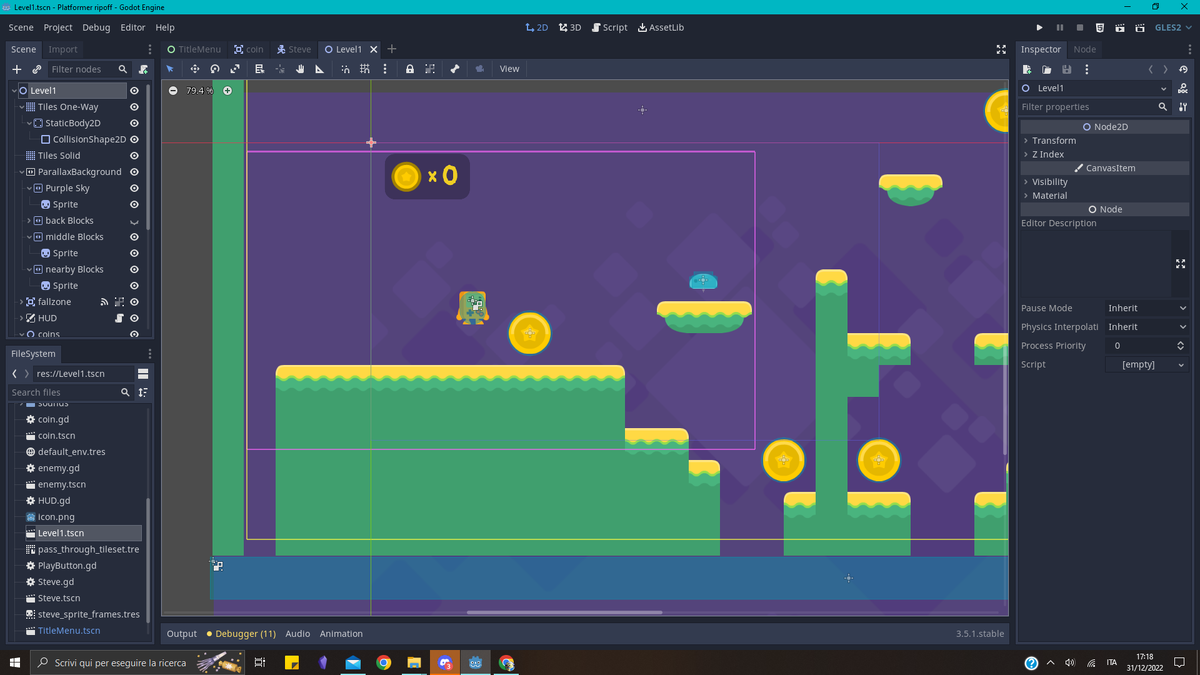Hide the HUD node
1200x675 pixels.
134,318
